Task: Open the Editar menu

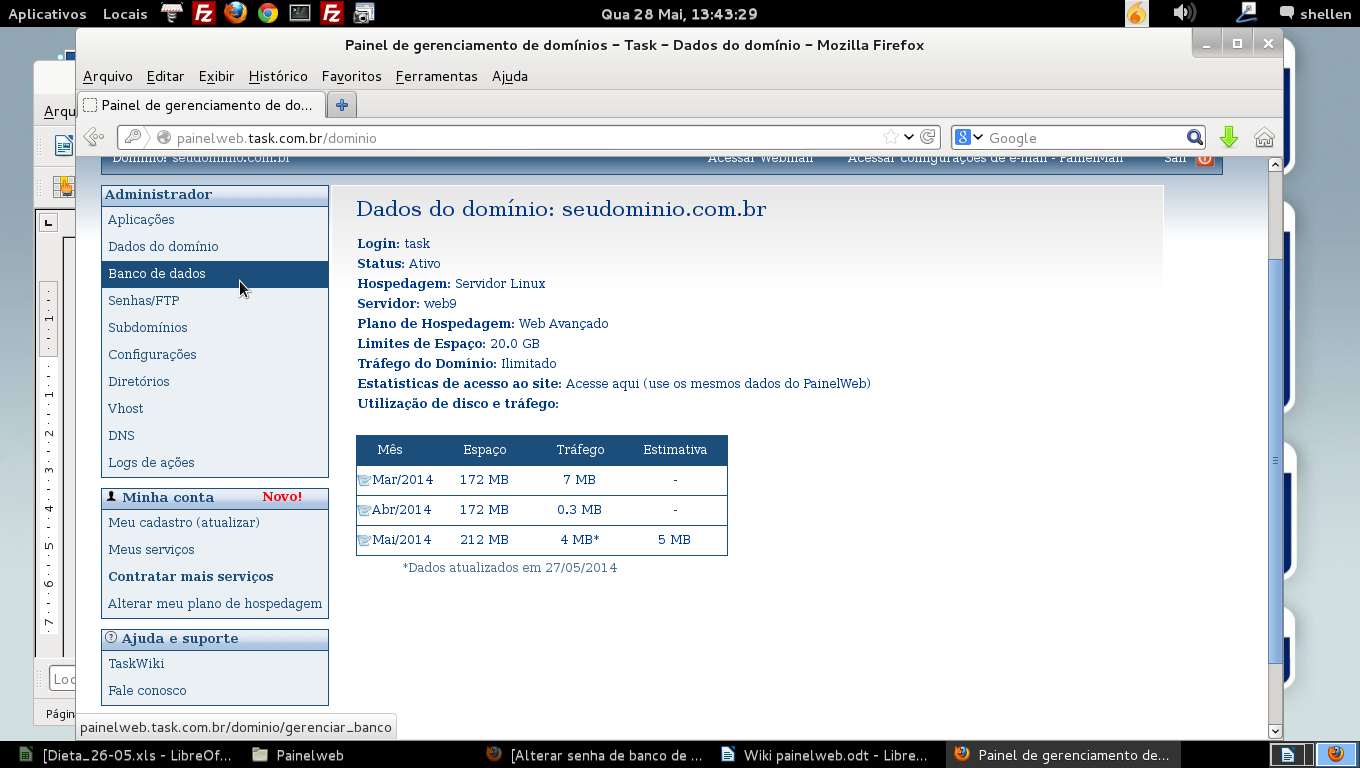Action: pyautogui.click(x=165, y=76)
